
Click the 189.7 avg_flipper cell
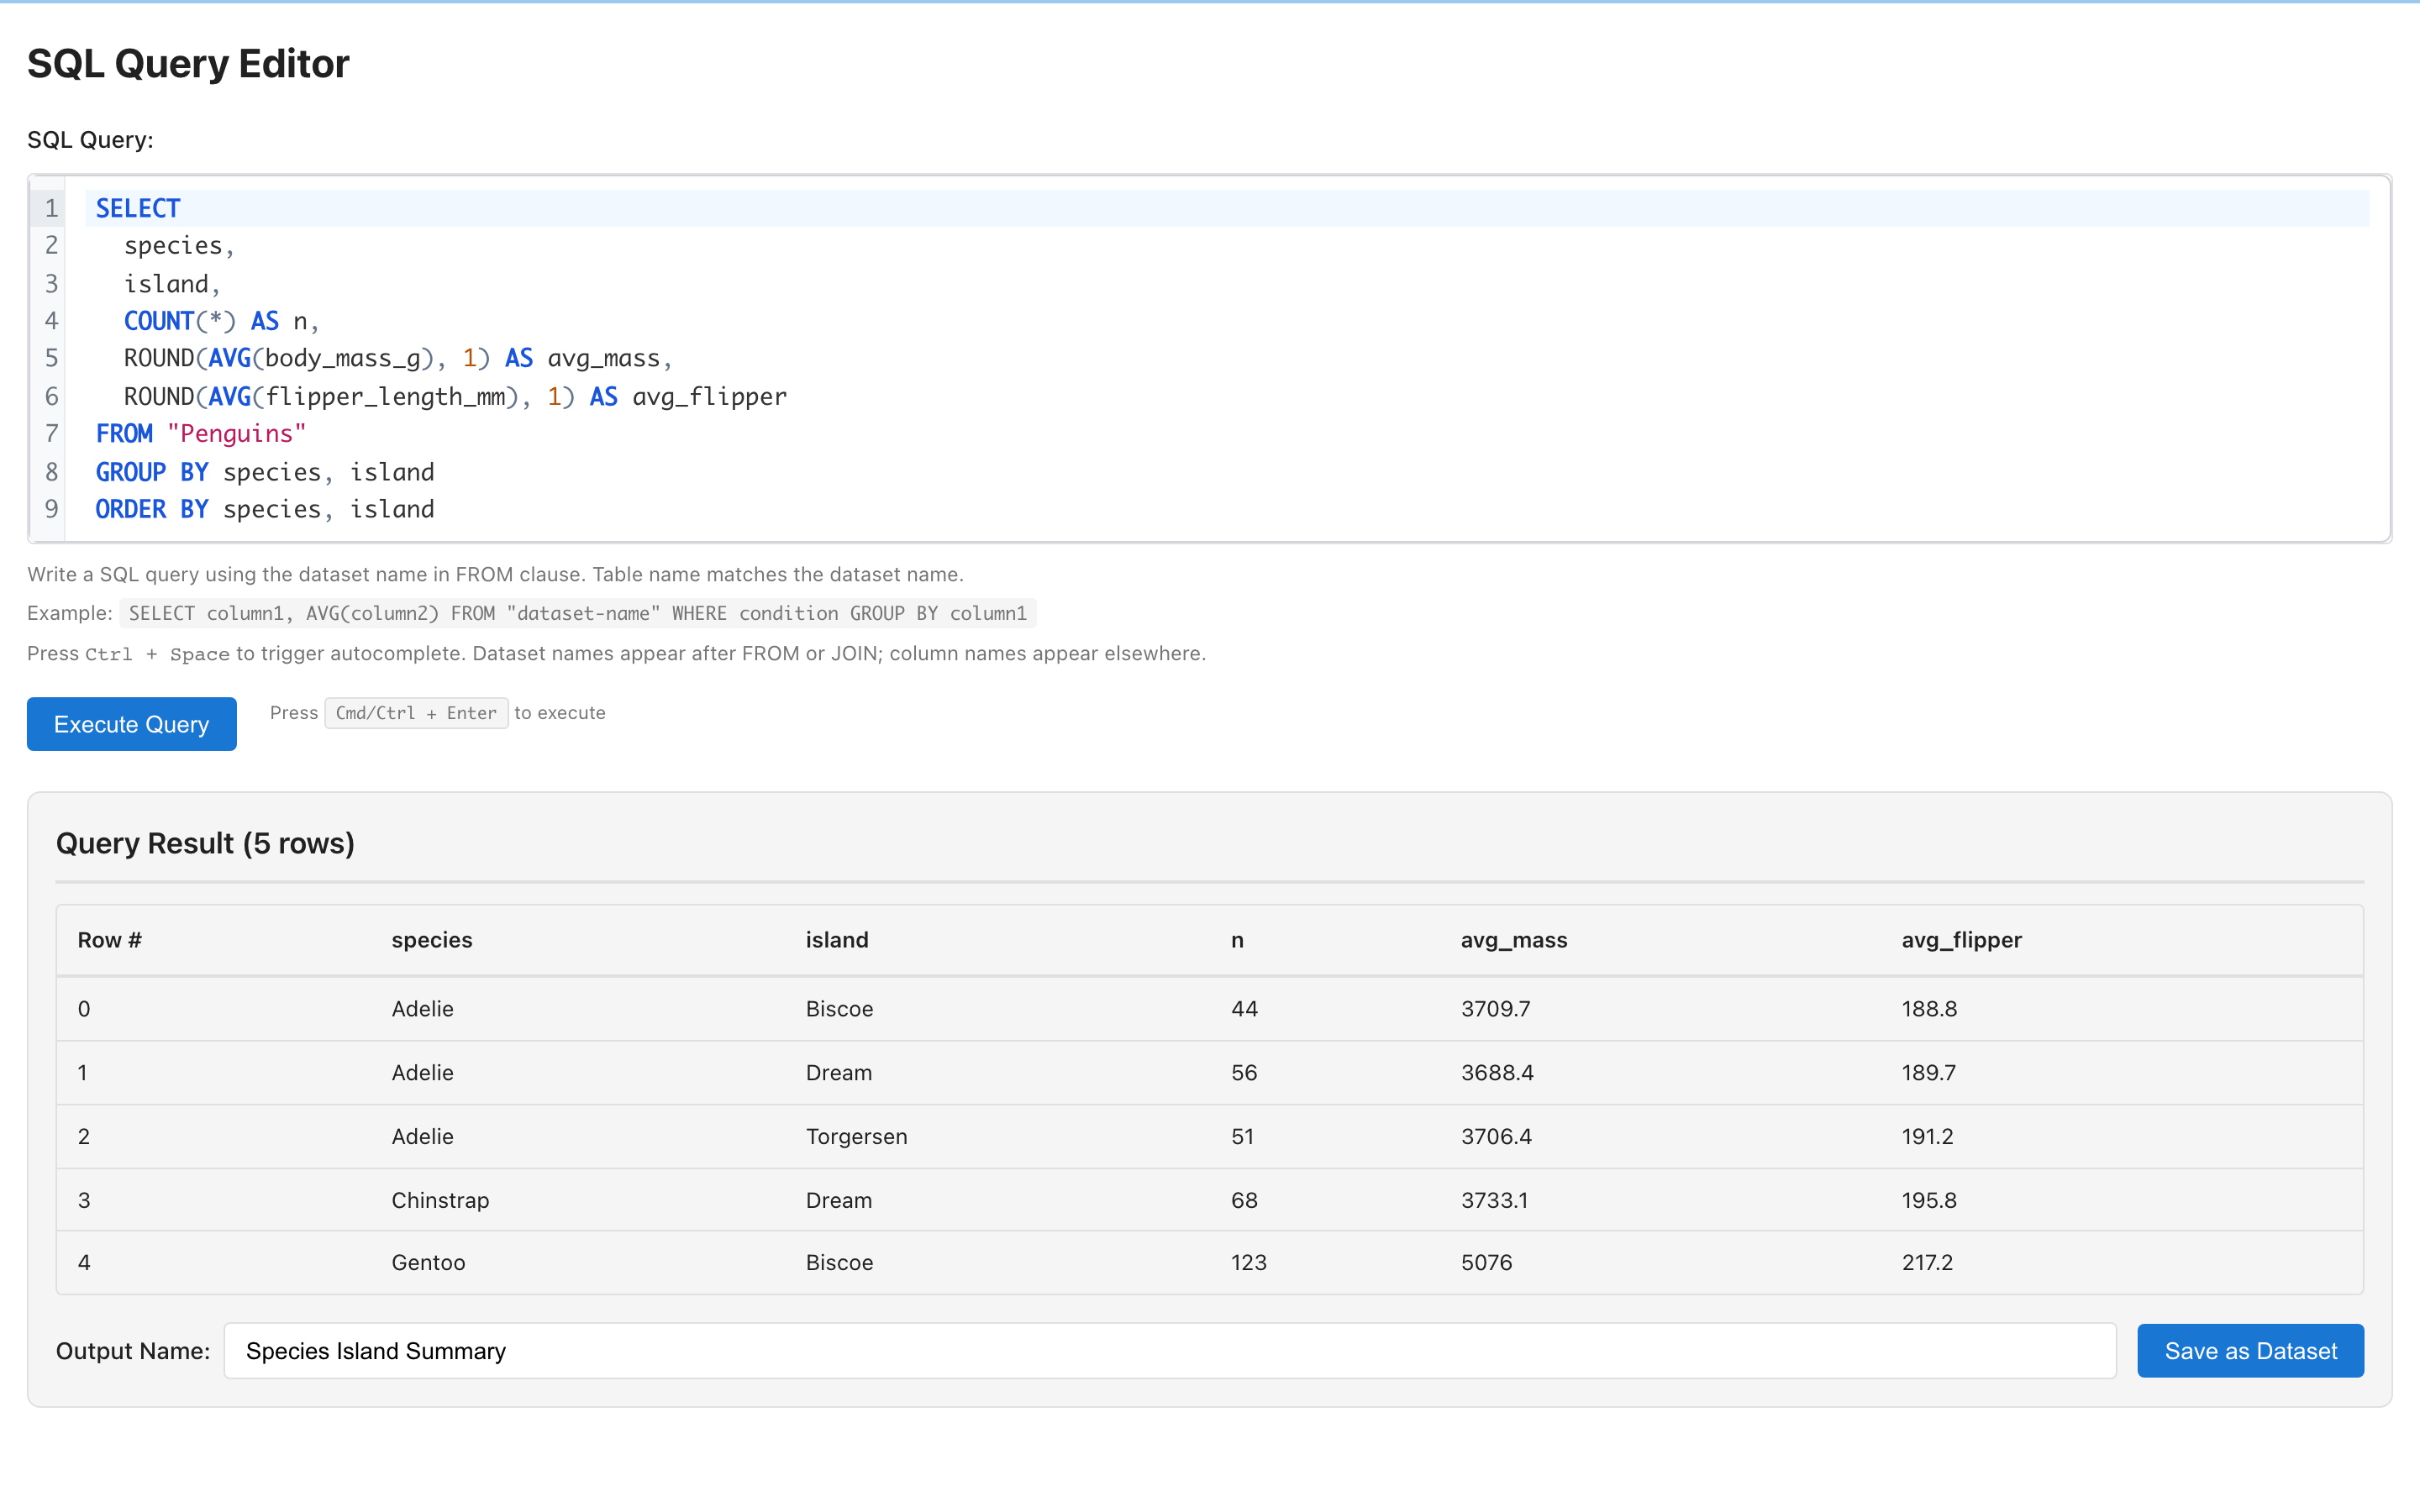[x=1928, y=1073]
